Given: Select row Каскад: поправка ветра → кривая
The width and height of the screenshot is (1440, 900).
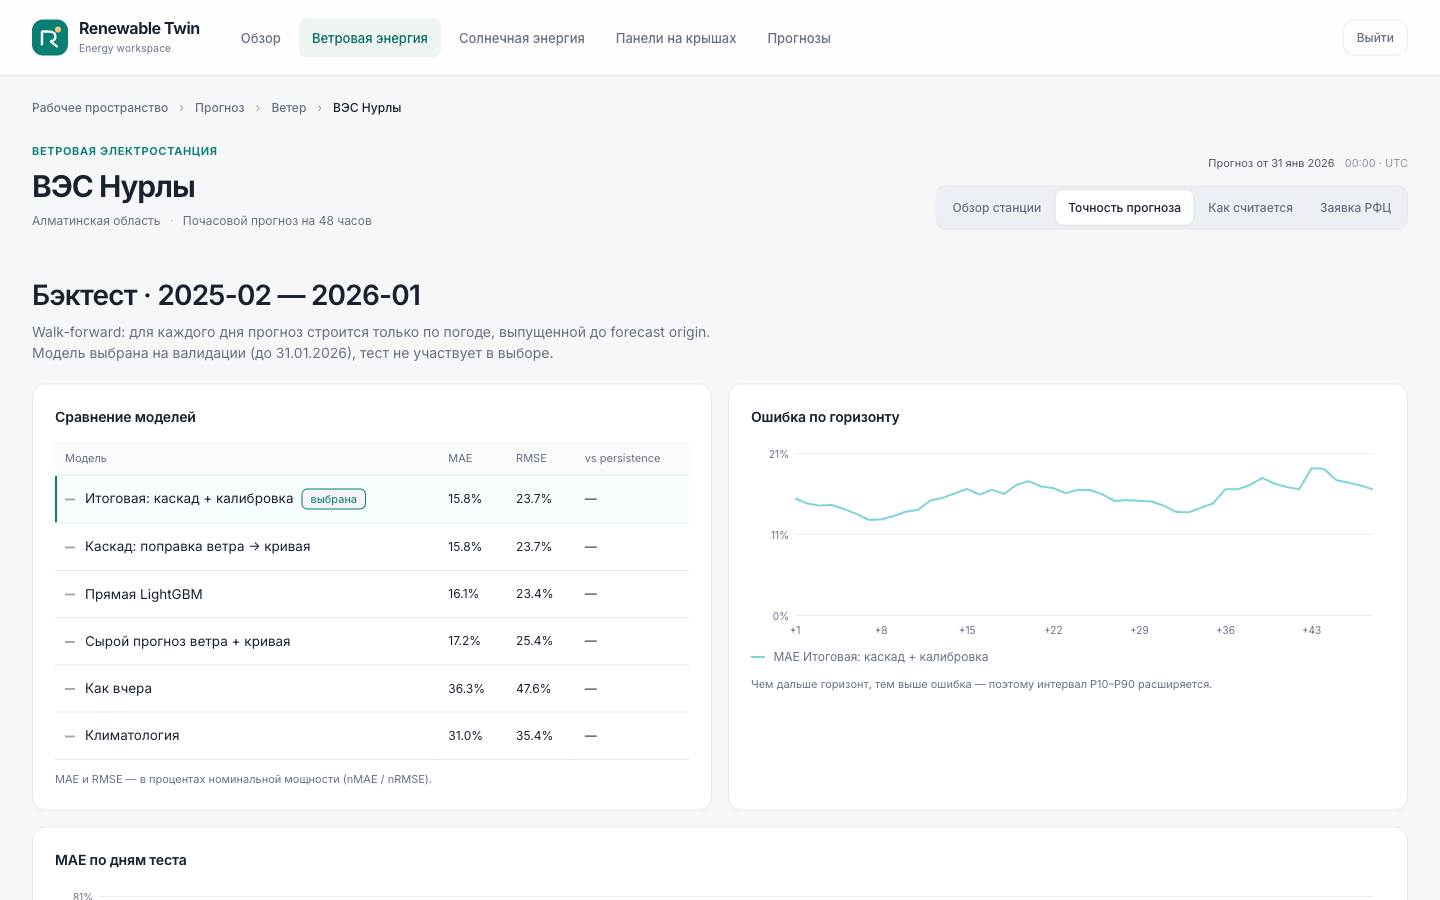Looking at the screenshot, I should (x=372, y=547).
